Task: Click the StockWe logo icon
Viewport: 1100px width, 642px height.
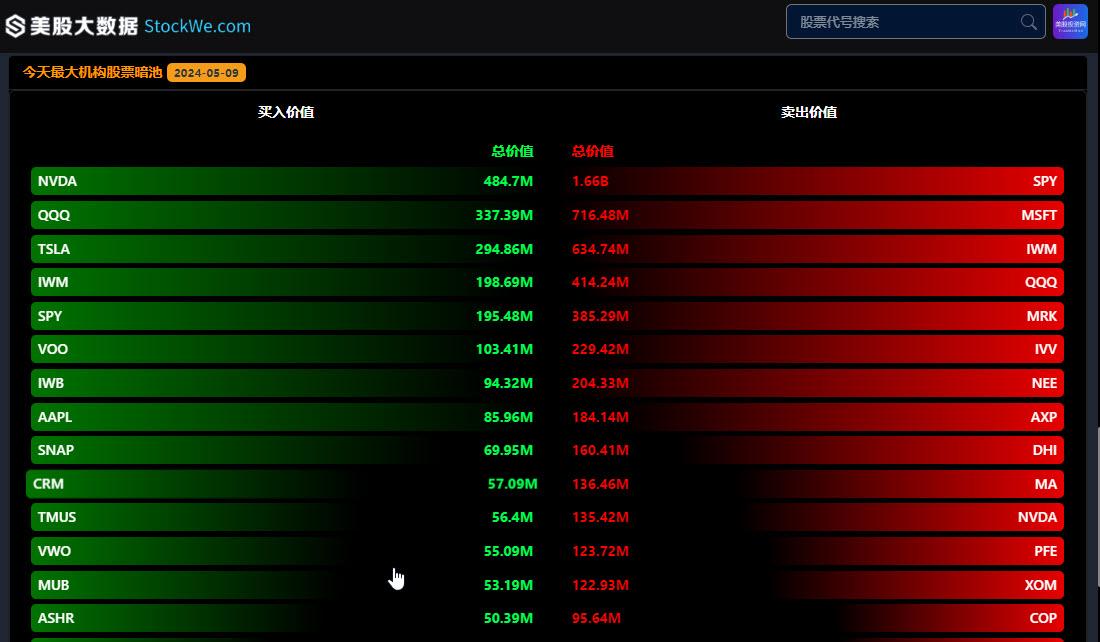Action: (15, 26)
